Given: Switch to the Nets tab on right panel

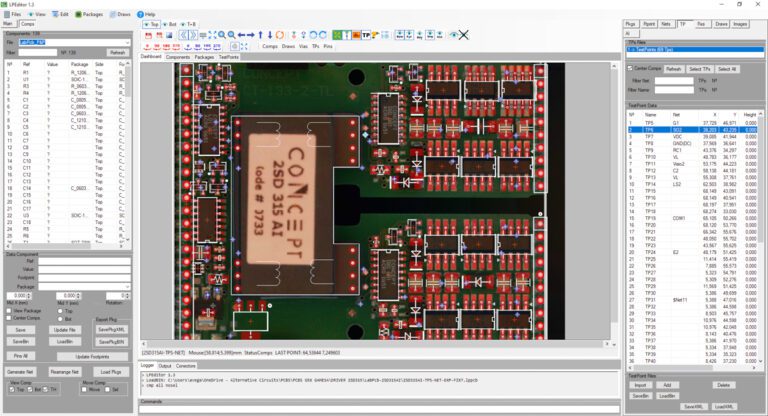Looking at the screenshot, I should tap(666, 24).
